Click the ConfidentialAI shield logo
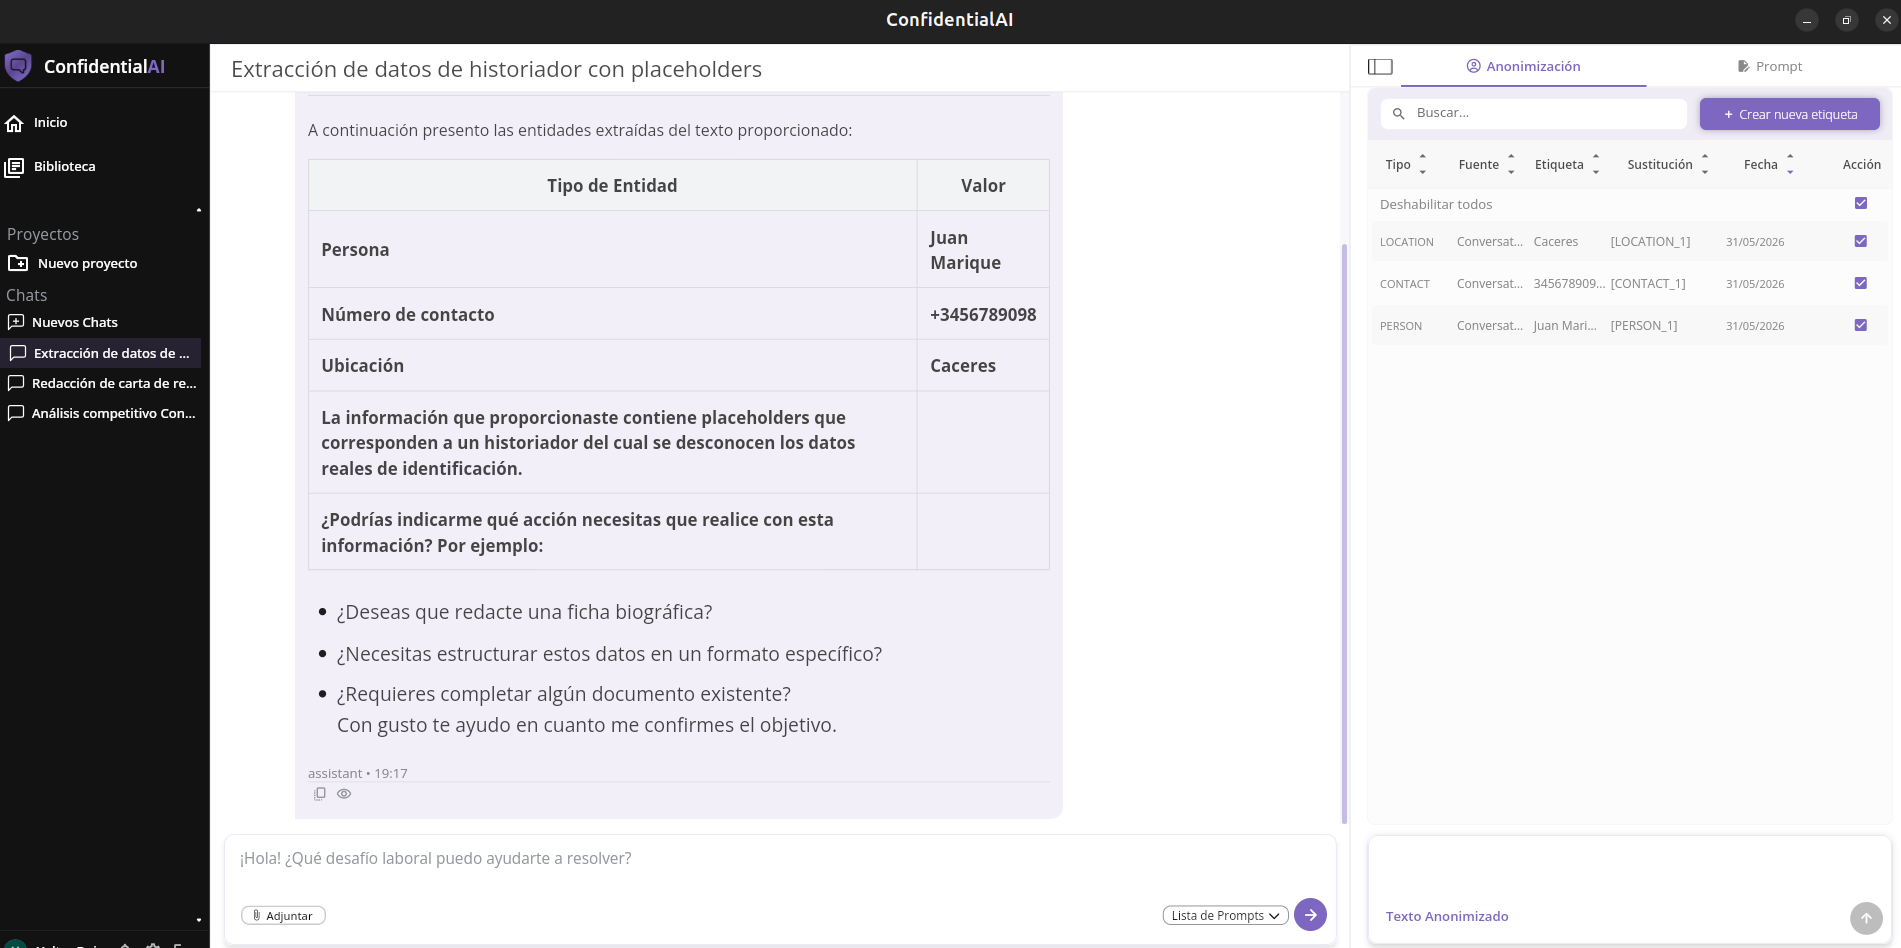 click(18, 66)
